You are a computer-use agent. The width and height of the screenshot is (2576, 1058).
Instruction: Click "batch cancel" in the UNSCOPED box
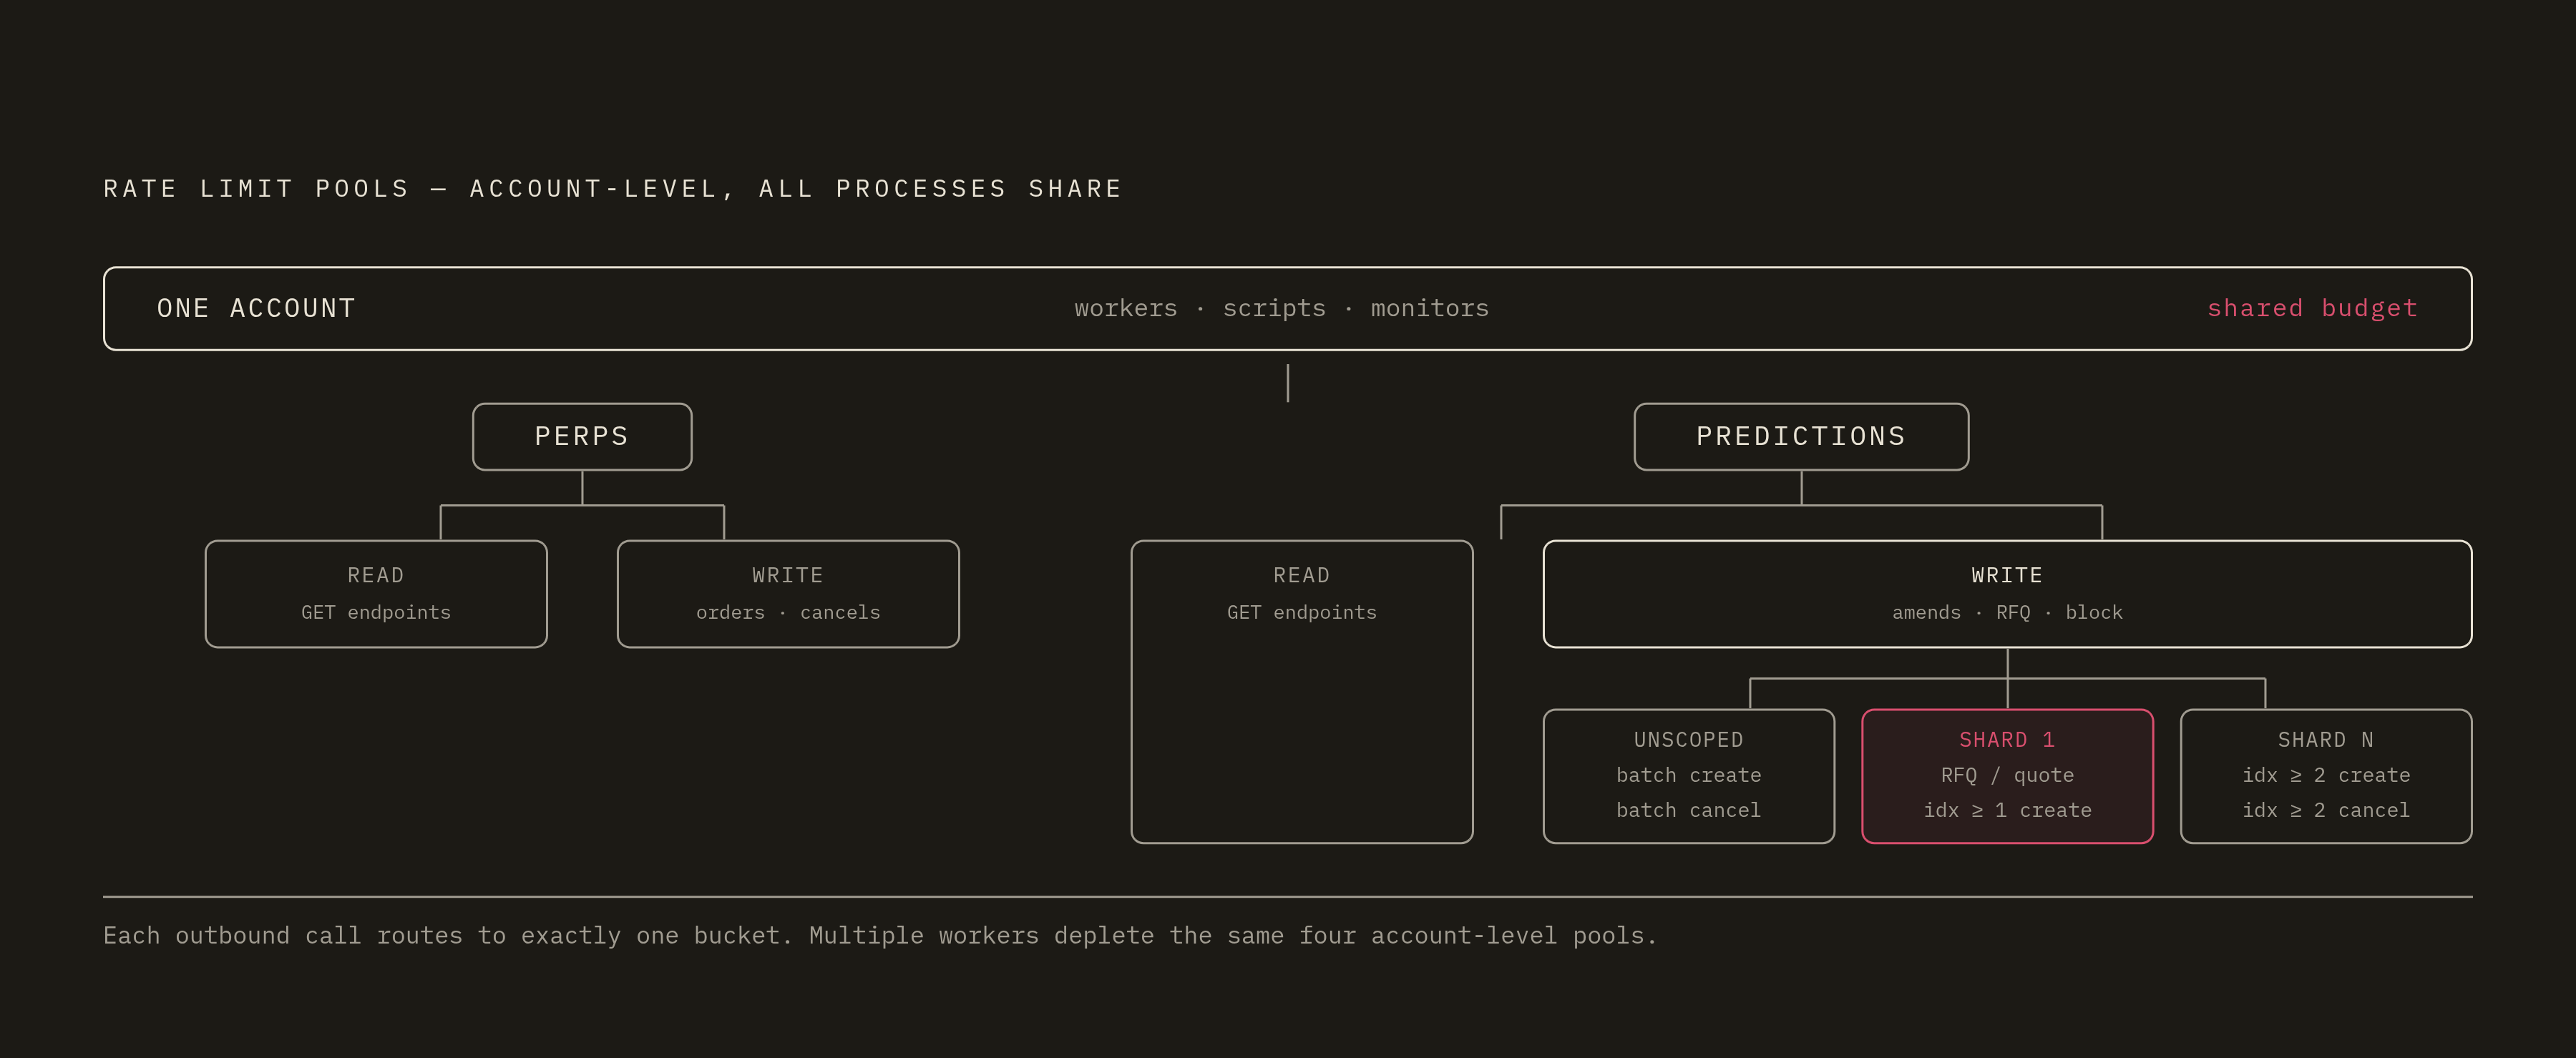1688,810
